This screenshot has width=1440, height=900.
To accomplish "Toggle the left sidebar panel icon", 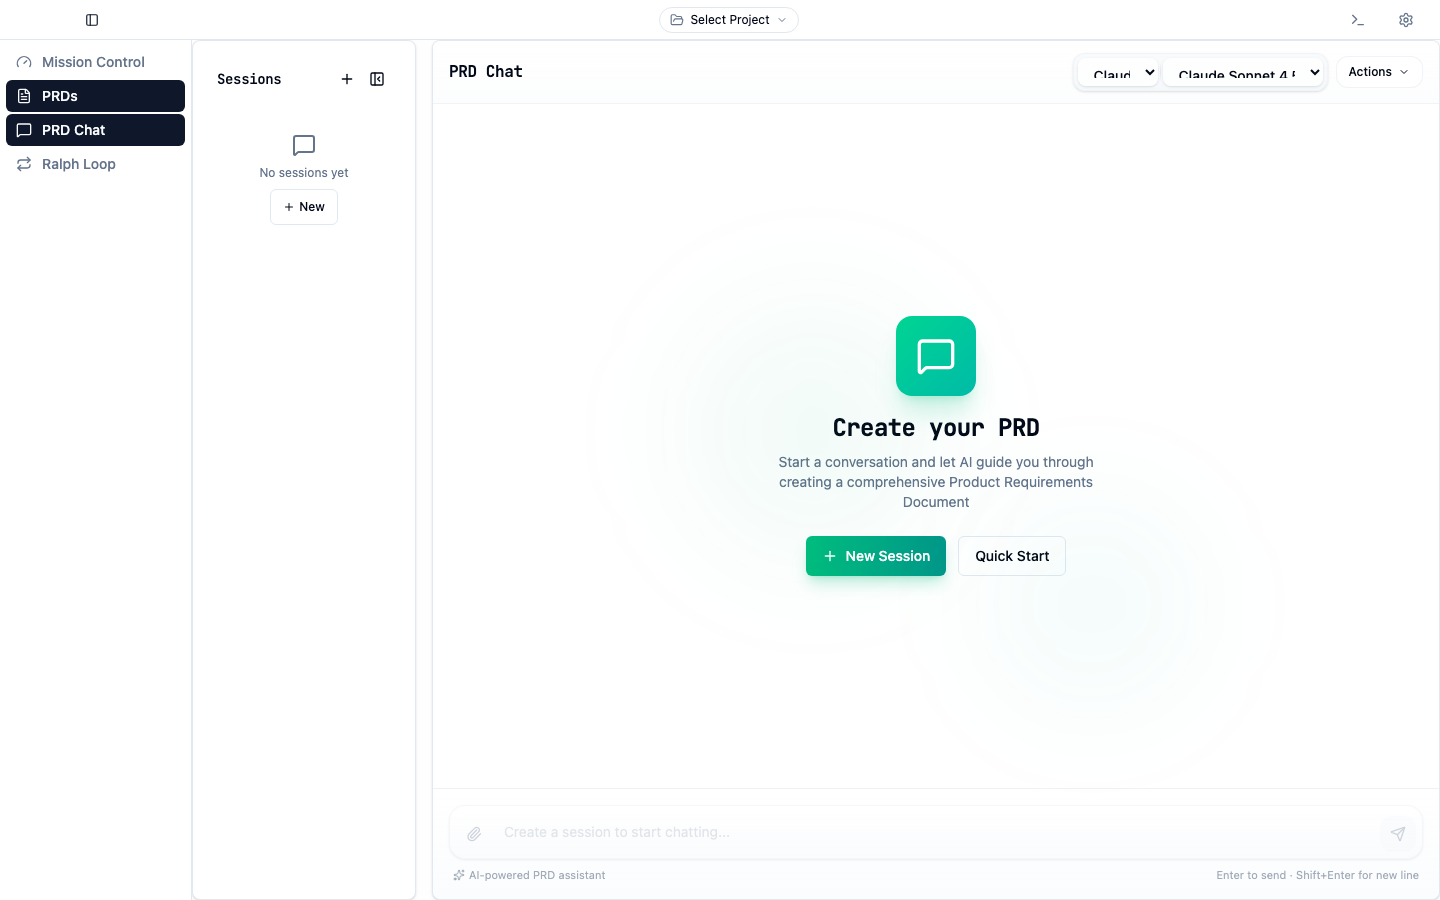I will 92,20.
